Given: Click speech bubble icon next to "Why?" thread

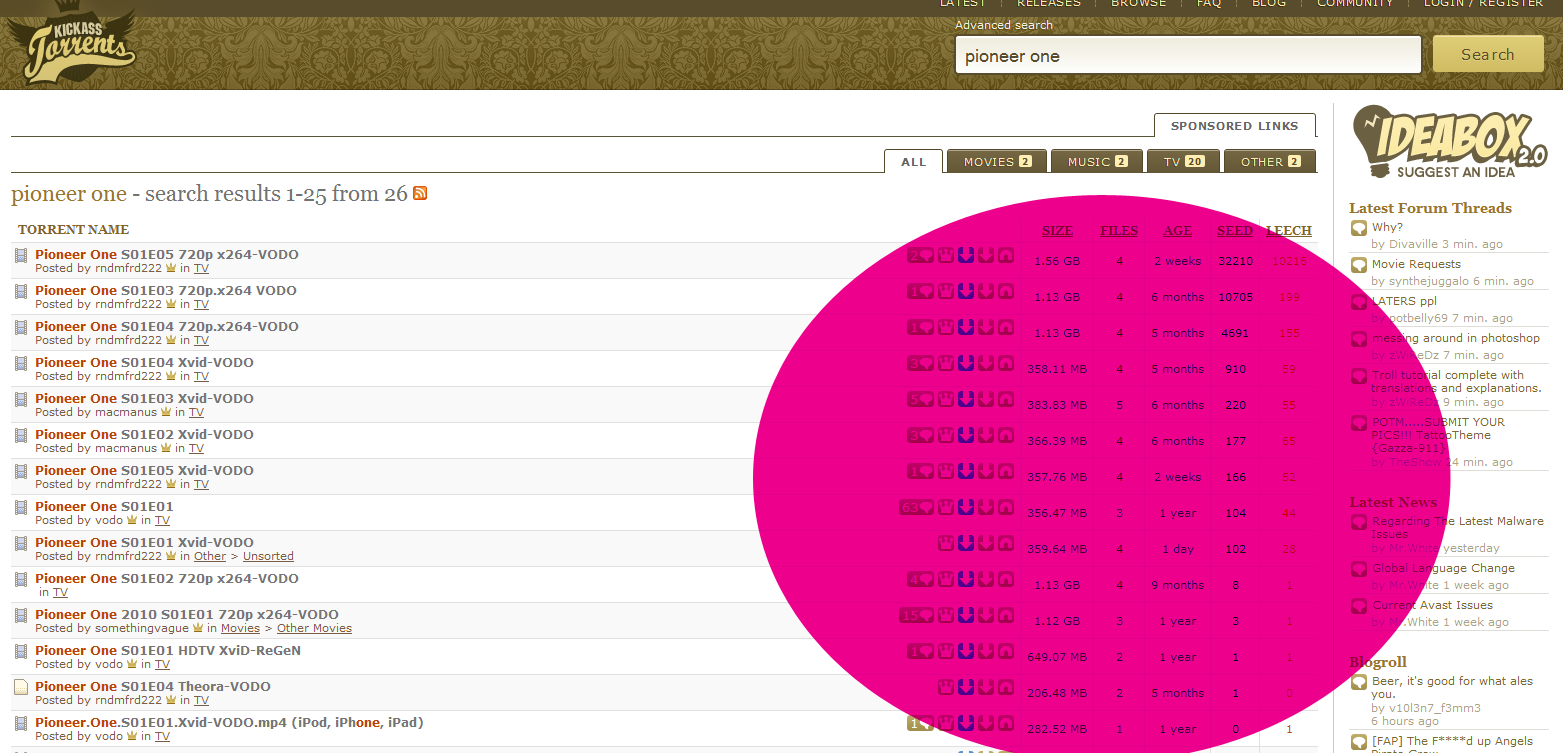Looking at the screenshot, I should point(1359,228).
